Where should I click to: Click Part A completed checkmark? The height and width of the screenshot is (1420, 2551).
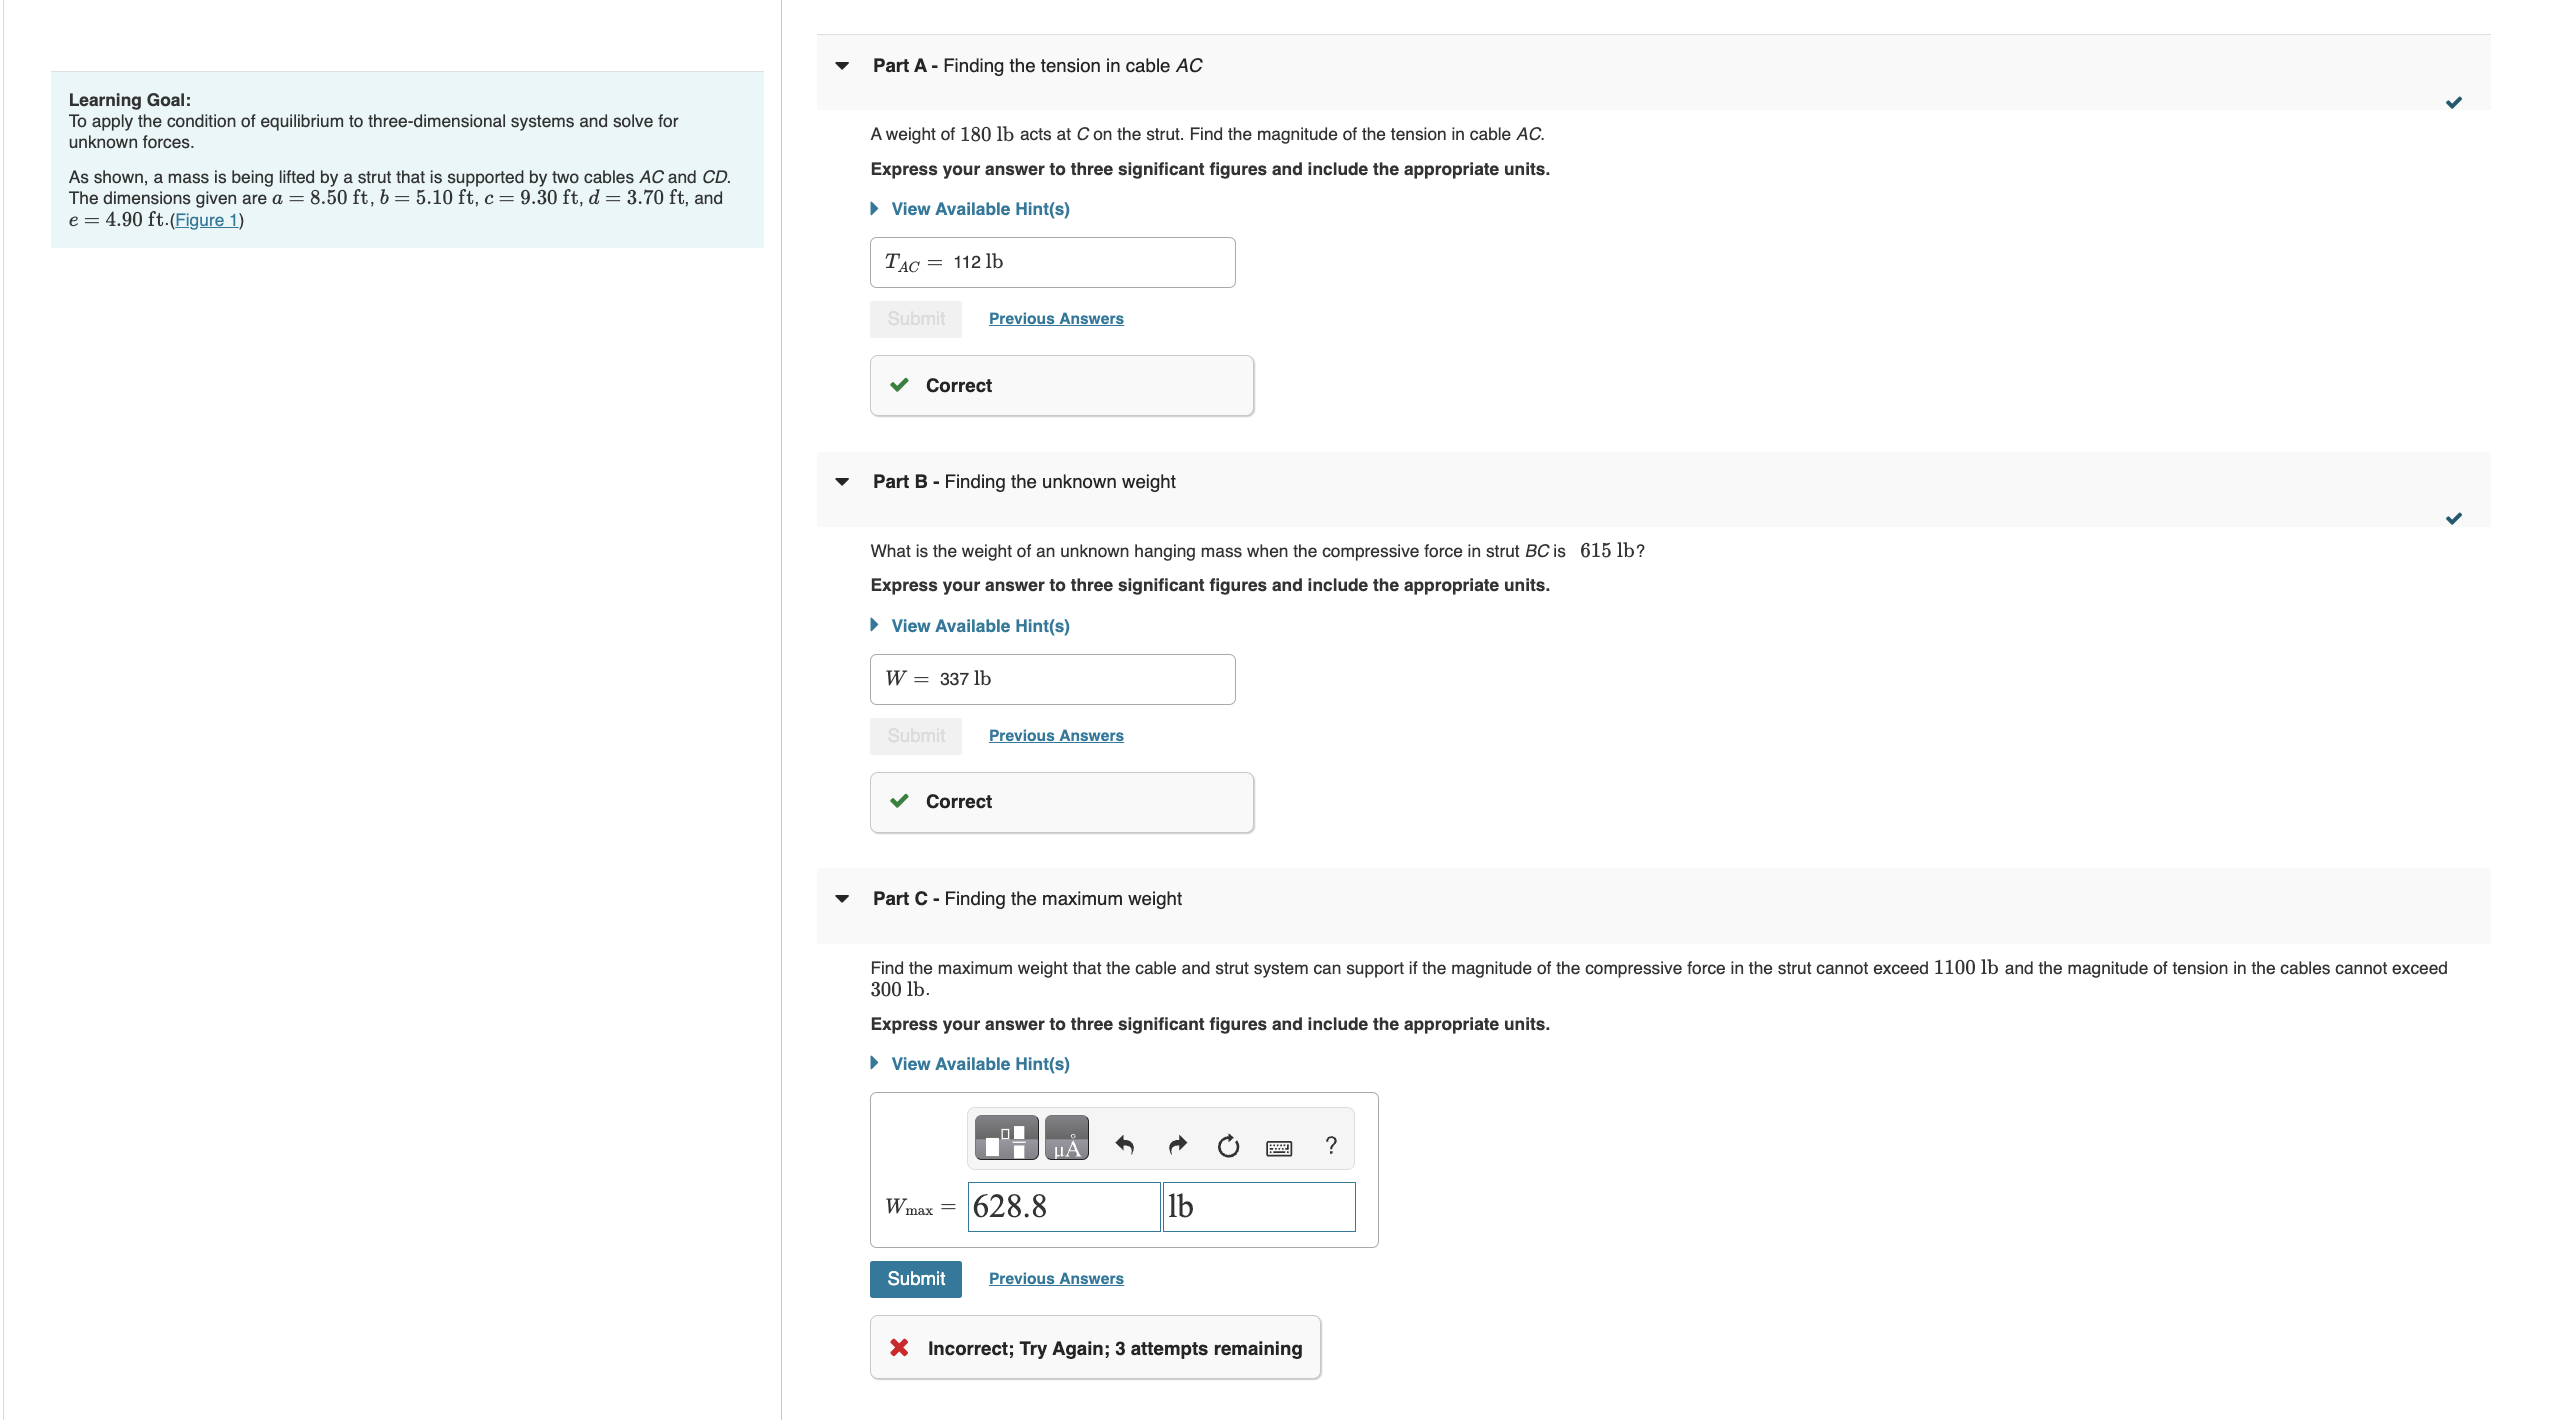pyautogui.click(x=2453, y=103)
